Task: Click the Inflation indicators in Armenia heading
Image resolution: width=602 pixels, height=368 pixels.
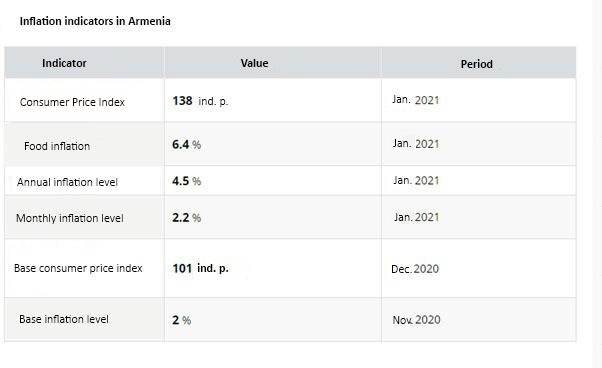Action: (95, 21)
